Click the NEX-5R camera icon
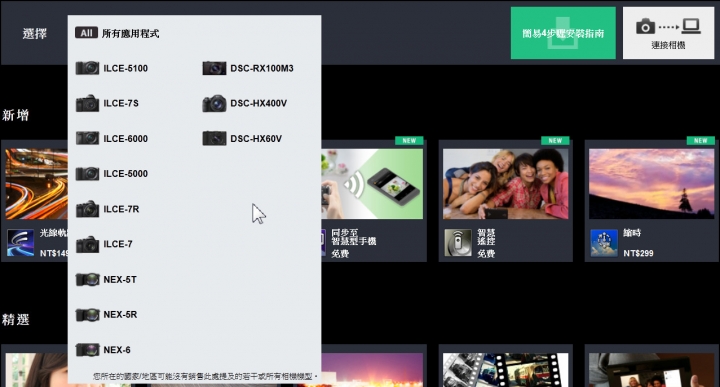 [x=87, y=314]
